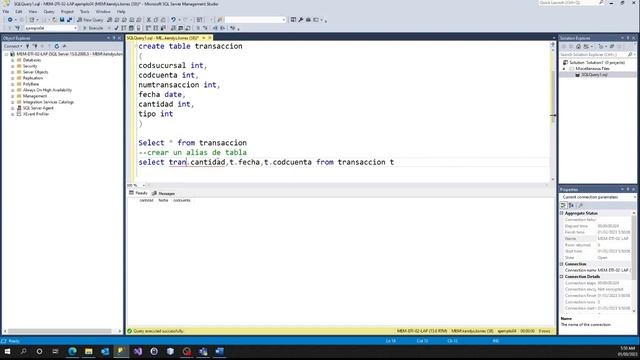Expand the Security node
The height and width of the screenshot is (360, 640).
tap(13, 66)
